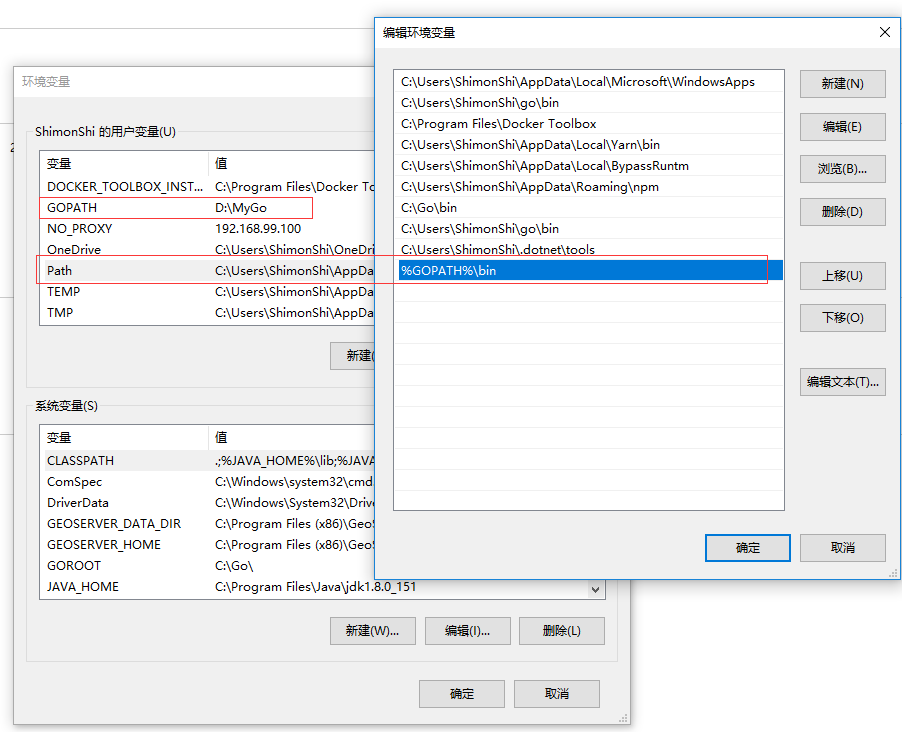Click 值 column header in system variables

pos(291,437)
